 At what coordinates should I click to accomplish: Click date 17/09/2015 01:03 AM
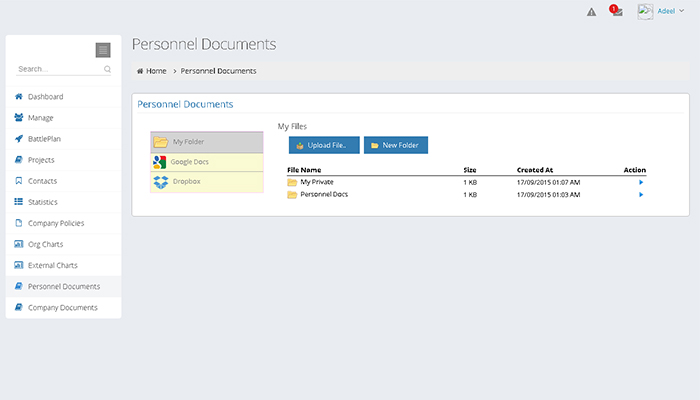(x=549, y=195)
